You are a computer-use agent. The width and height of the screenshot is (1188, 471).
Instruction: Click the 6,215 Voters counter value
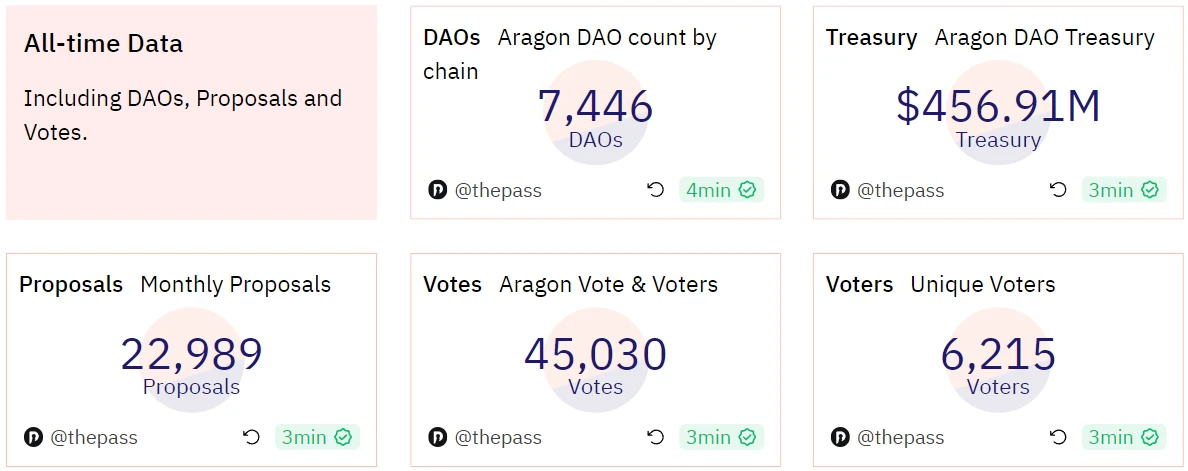[x=998, y=355]
